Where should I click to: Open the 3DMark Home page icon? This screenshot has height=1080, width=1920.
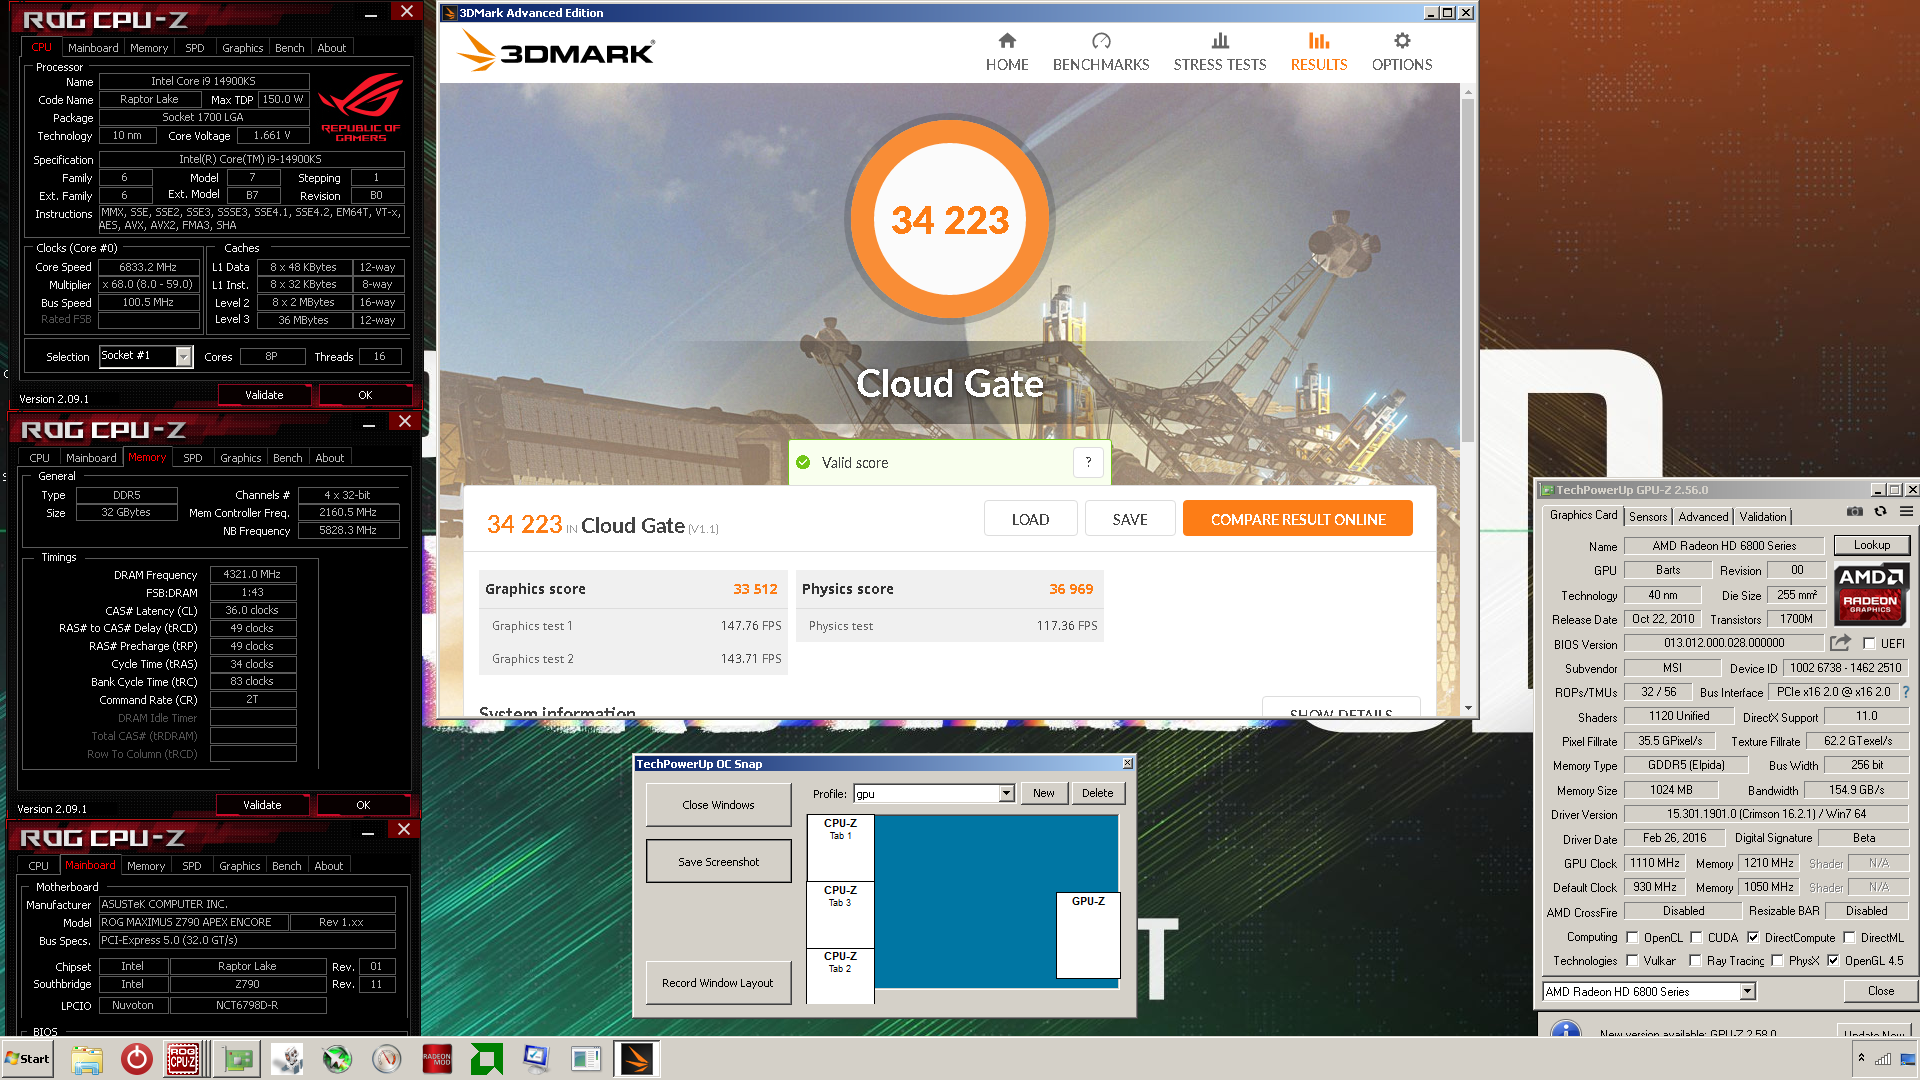[1007, 41]
